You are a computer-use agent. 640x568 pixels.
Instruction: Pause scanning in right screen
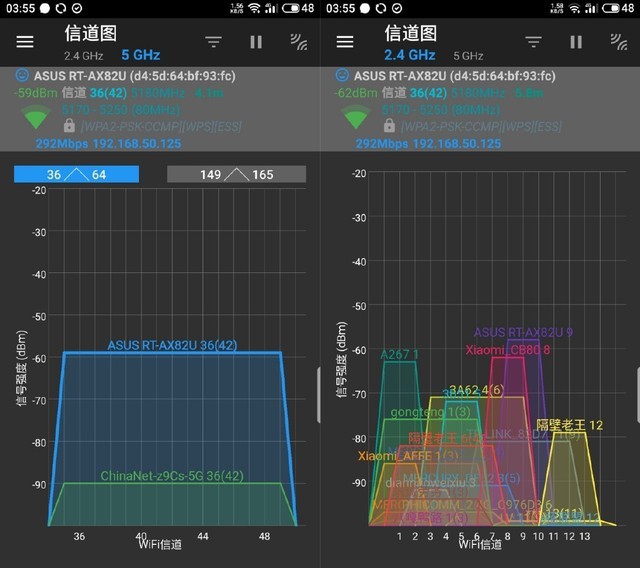click(x=576, y=42)
